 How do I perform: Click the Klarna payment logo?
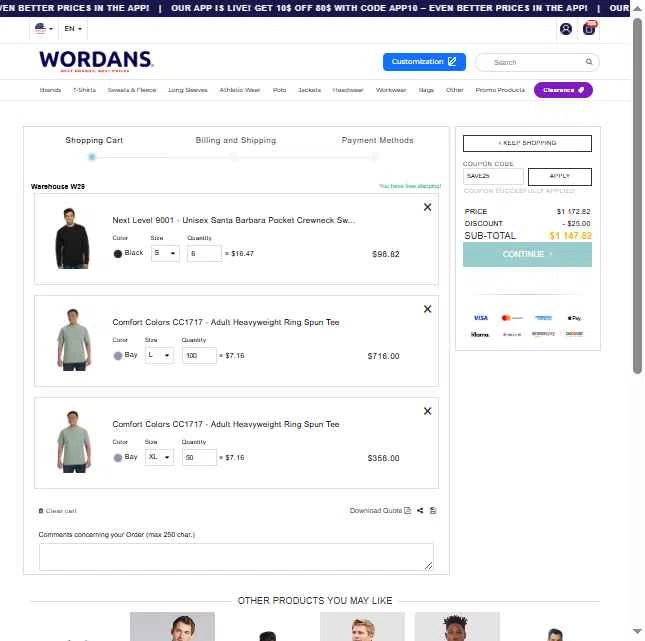coord(480,334)
